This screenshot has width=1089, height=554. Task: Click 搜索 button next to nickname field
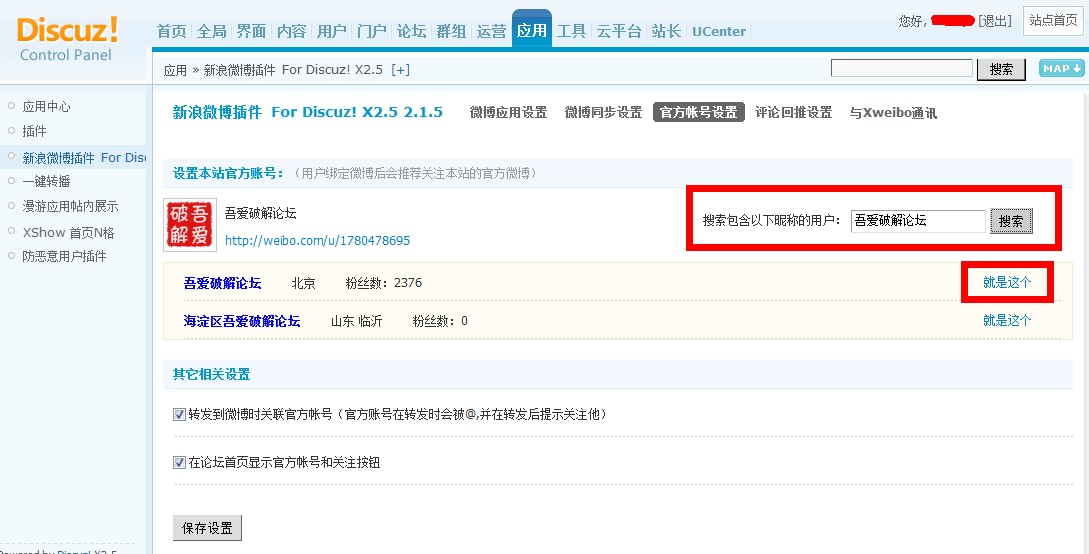tap(1011, 221)
